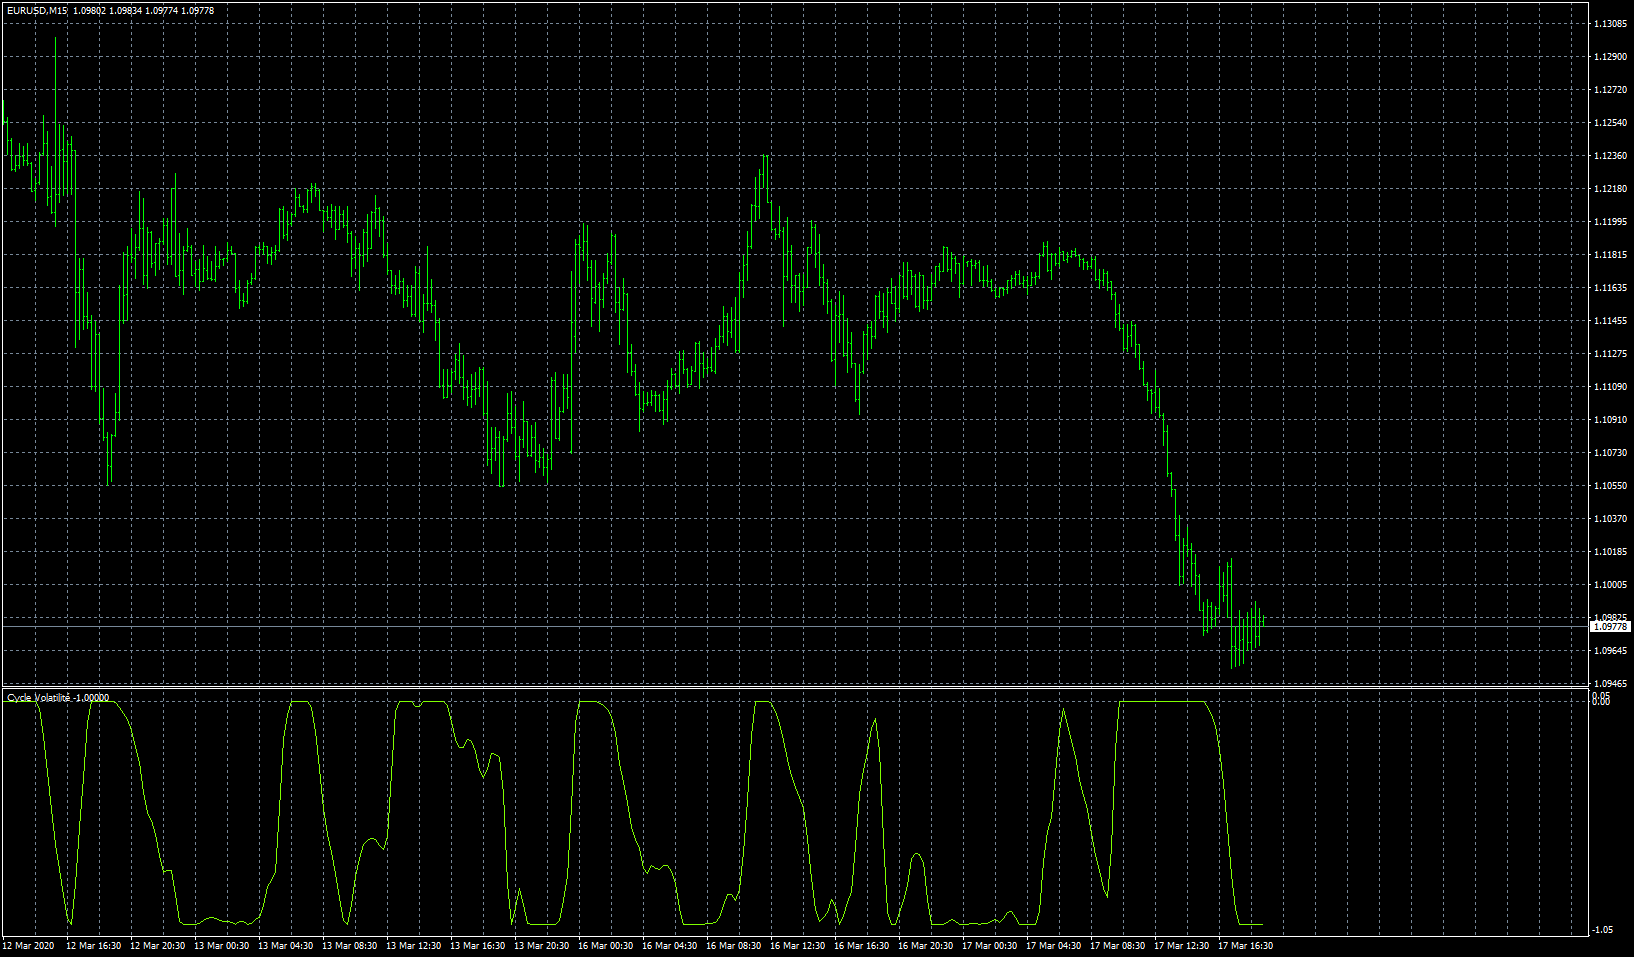Click price axis label 1.11090

(x=1610, y=387)
